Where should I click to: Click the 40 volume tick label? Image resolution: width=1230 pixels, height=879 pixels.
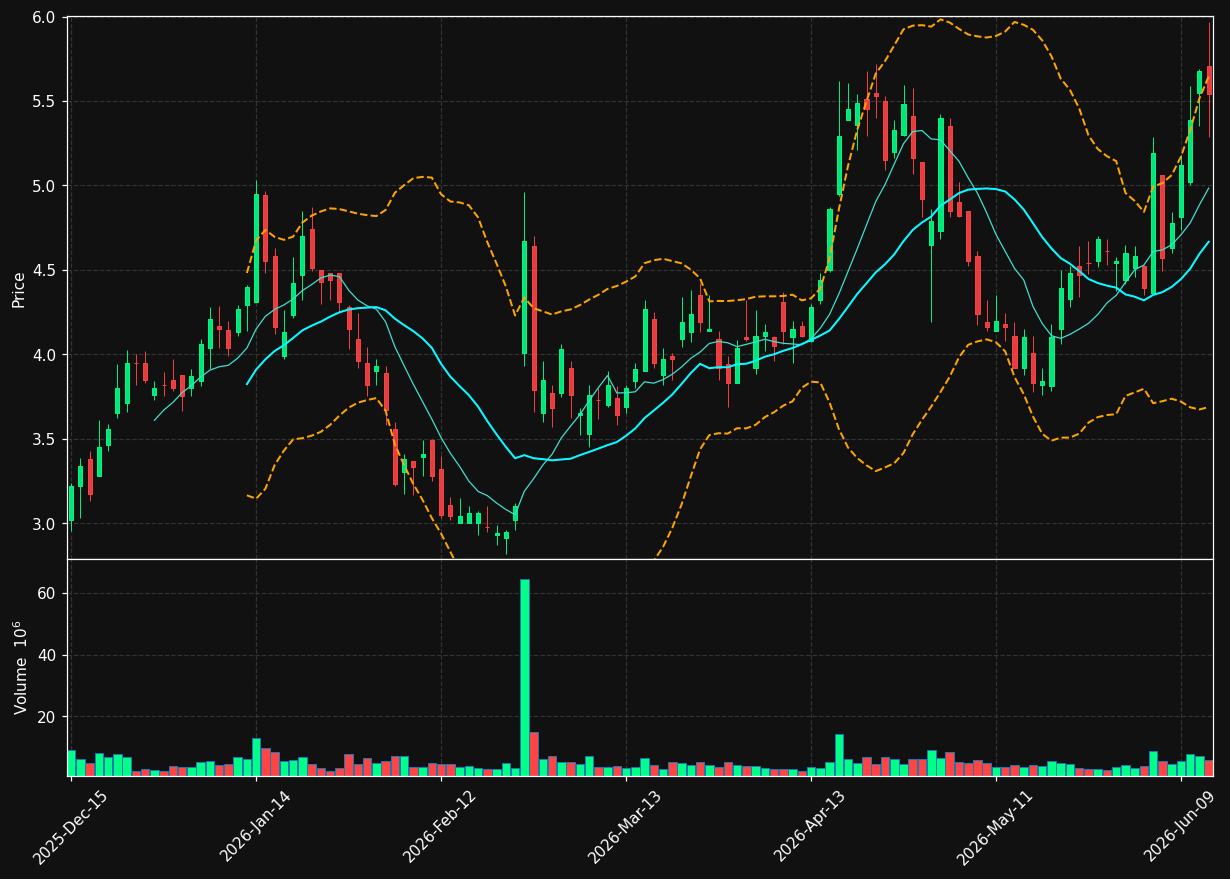coord(46,656)
